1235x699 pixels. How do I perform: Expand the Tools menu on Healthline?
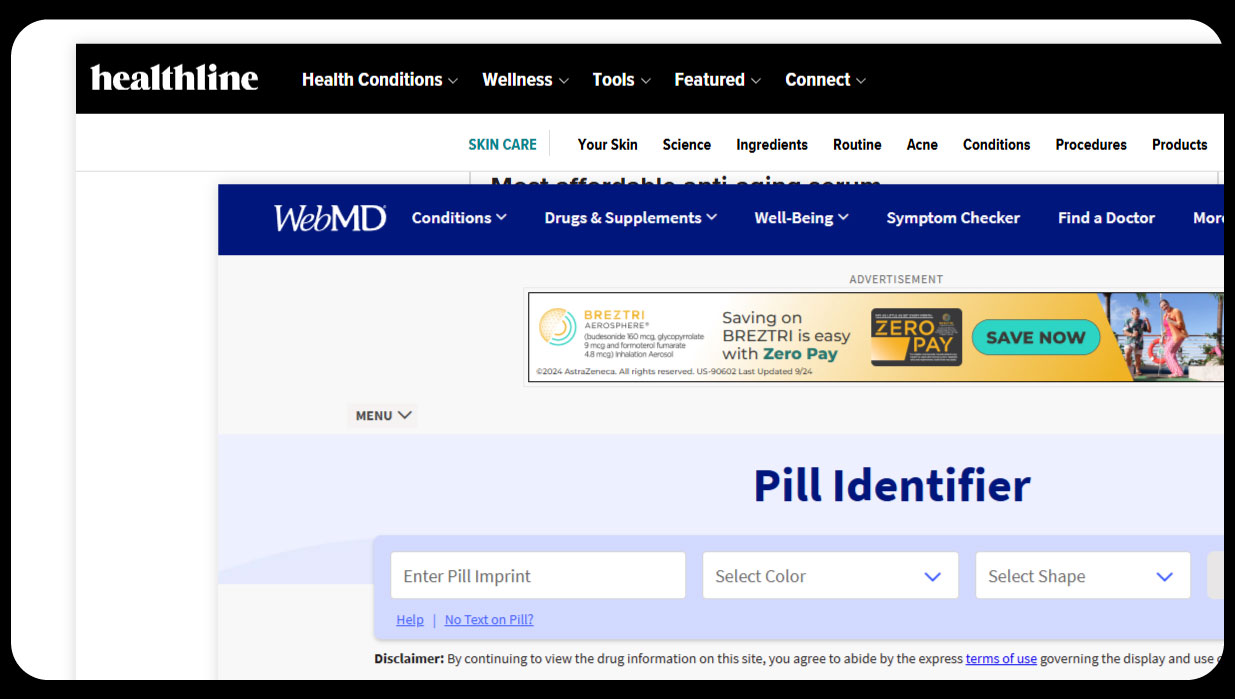click(621, 80)
